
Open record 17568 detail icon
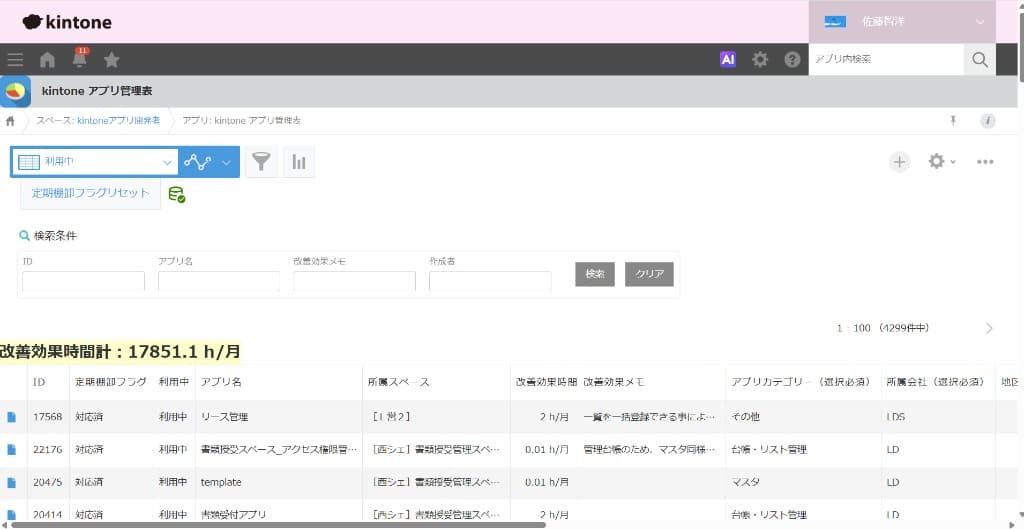click(12, 417)
